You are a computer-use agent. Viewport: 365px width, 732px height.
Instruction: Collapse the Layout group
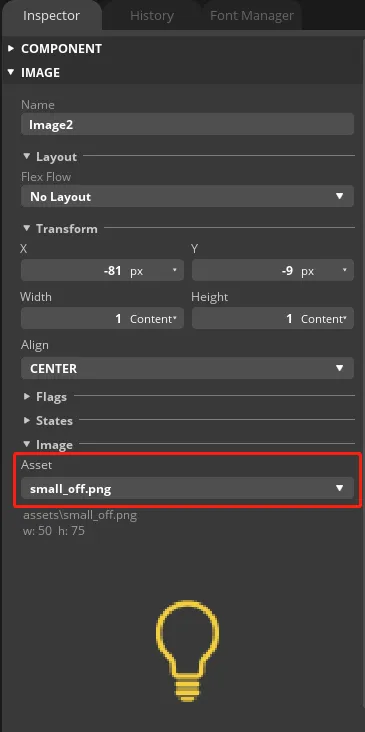pos(50,156)
